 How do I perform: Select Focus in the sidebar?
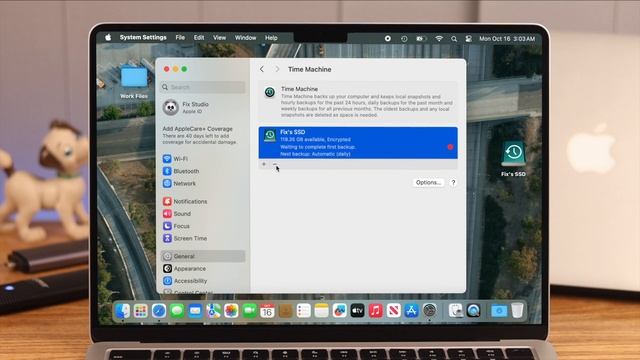176,226
